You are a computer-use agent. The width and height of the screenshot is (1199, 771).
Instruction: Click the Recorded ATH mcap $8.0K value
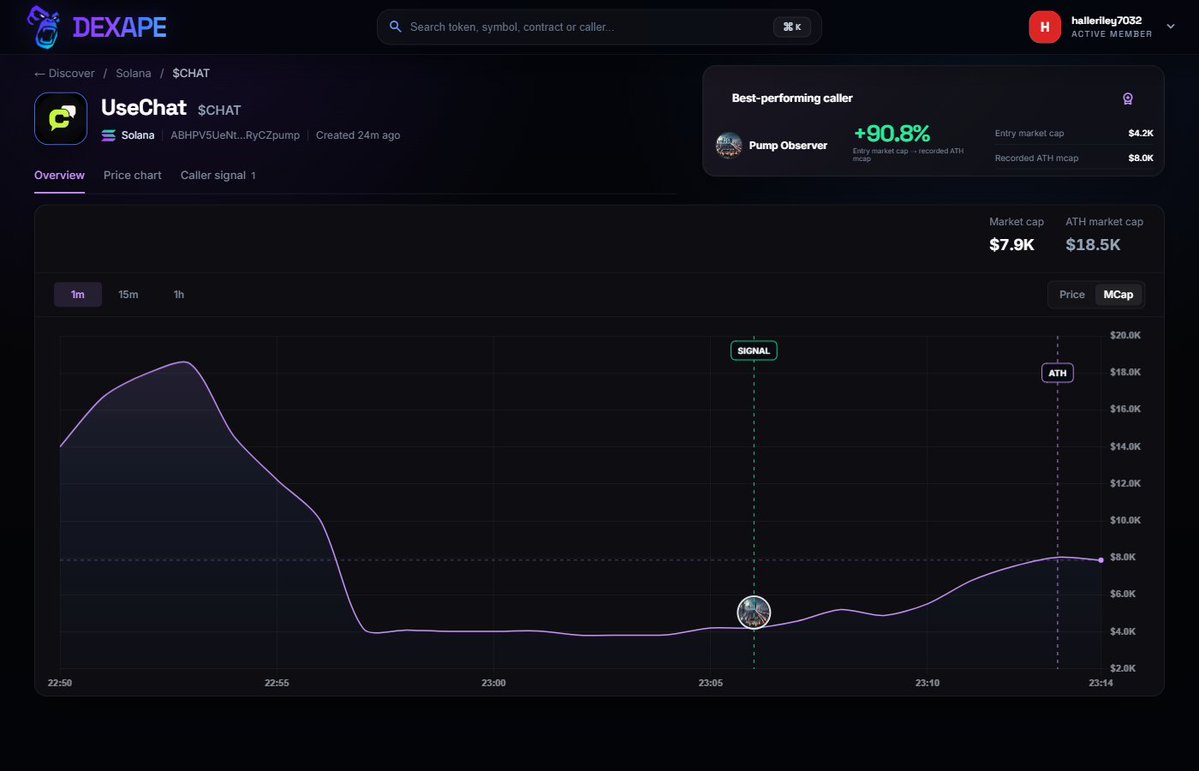point(1140,158)
